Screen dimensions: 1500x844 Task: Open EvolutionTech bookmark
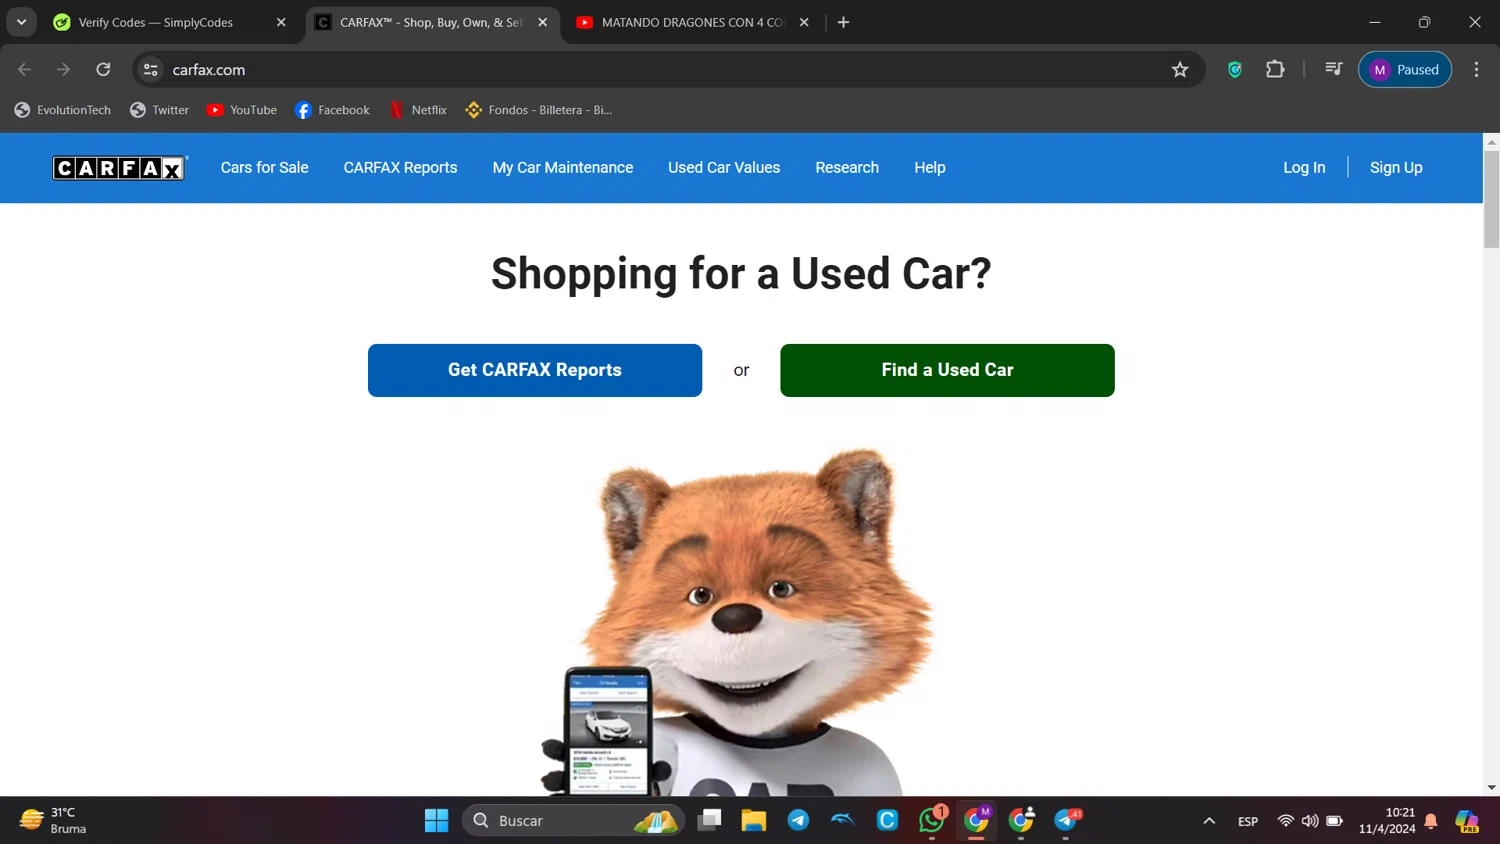[62, 110]
